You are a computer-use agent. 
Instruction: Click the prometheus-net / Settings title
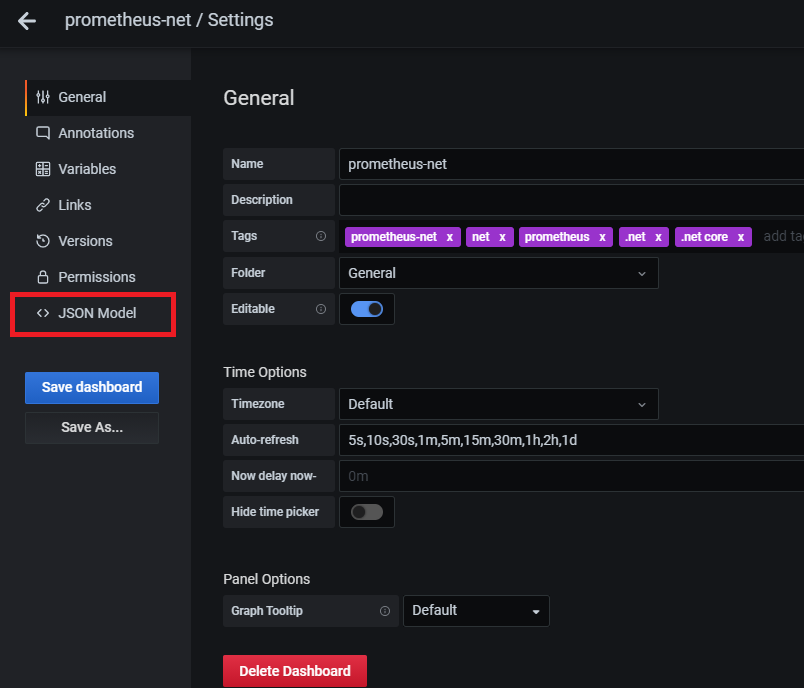169,21
